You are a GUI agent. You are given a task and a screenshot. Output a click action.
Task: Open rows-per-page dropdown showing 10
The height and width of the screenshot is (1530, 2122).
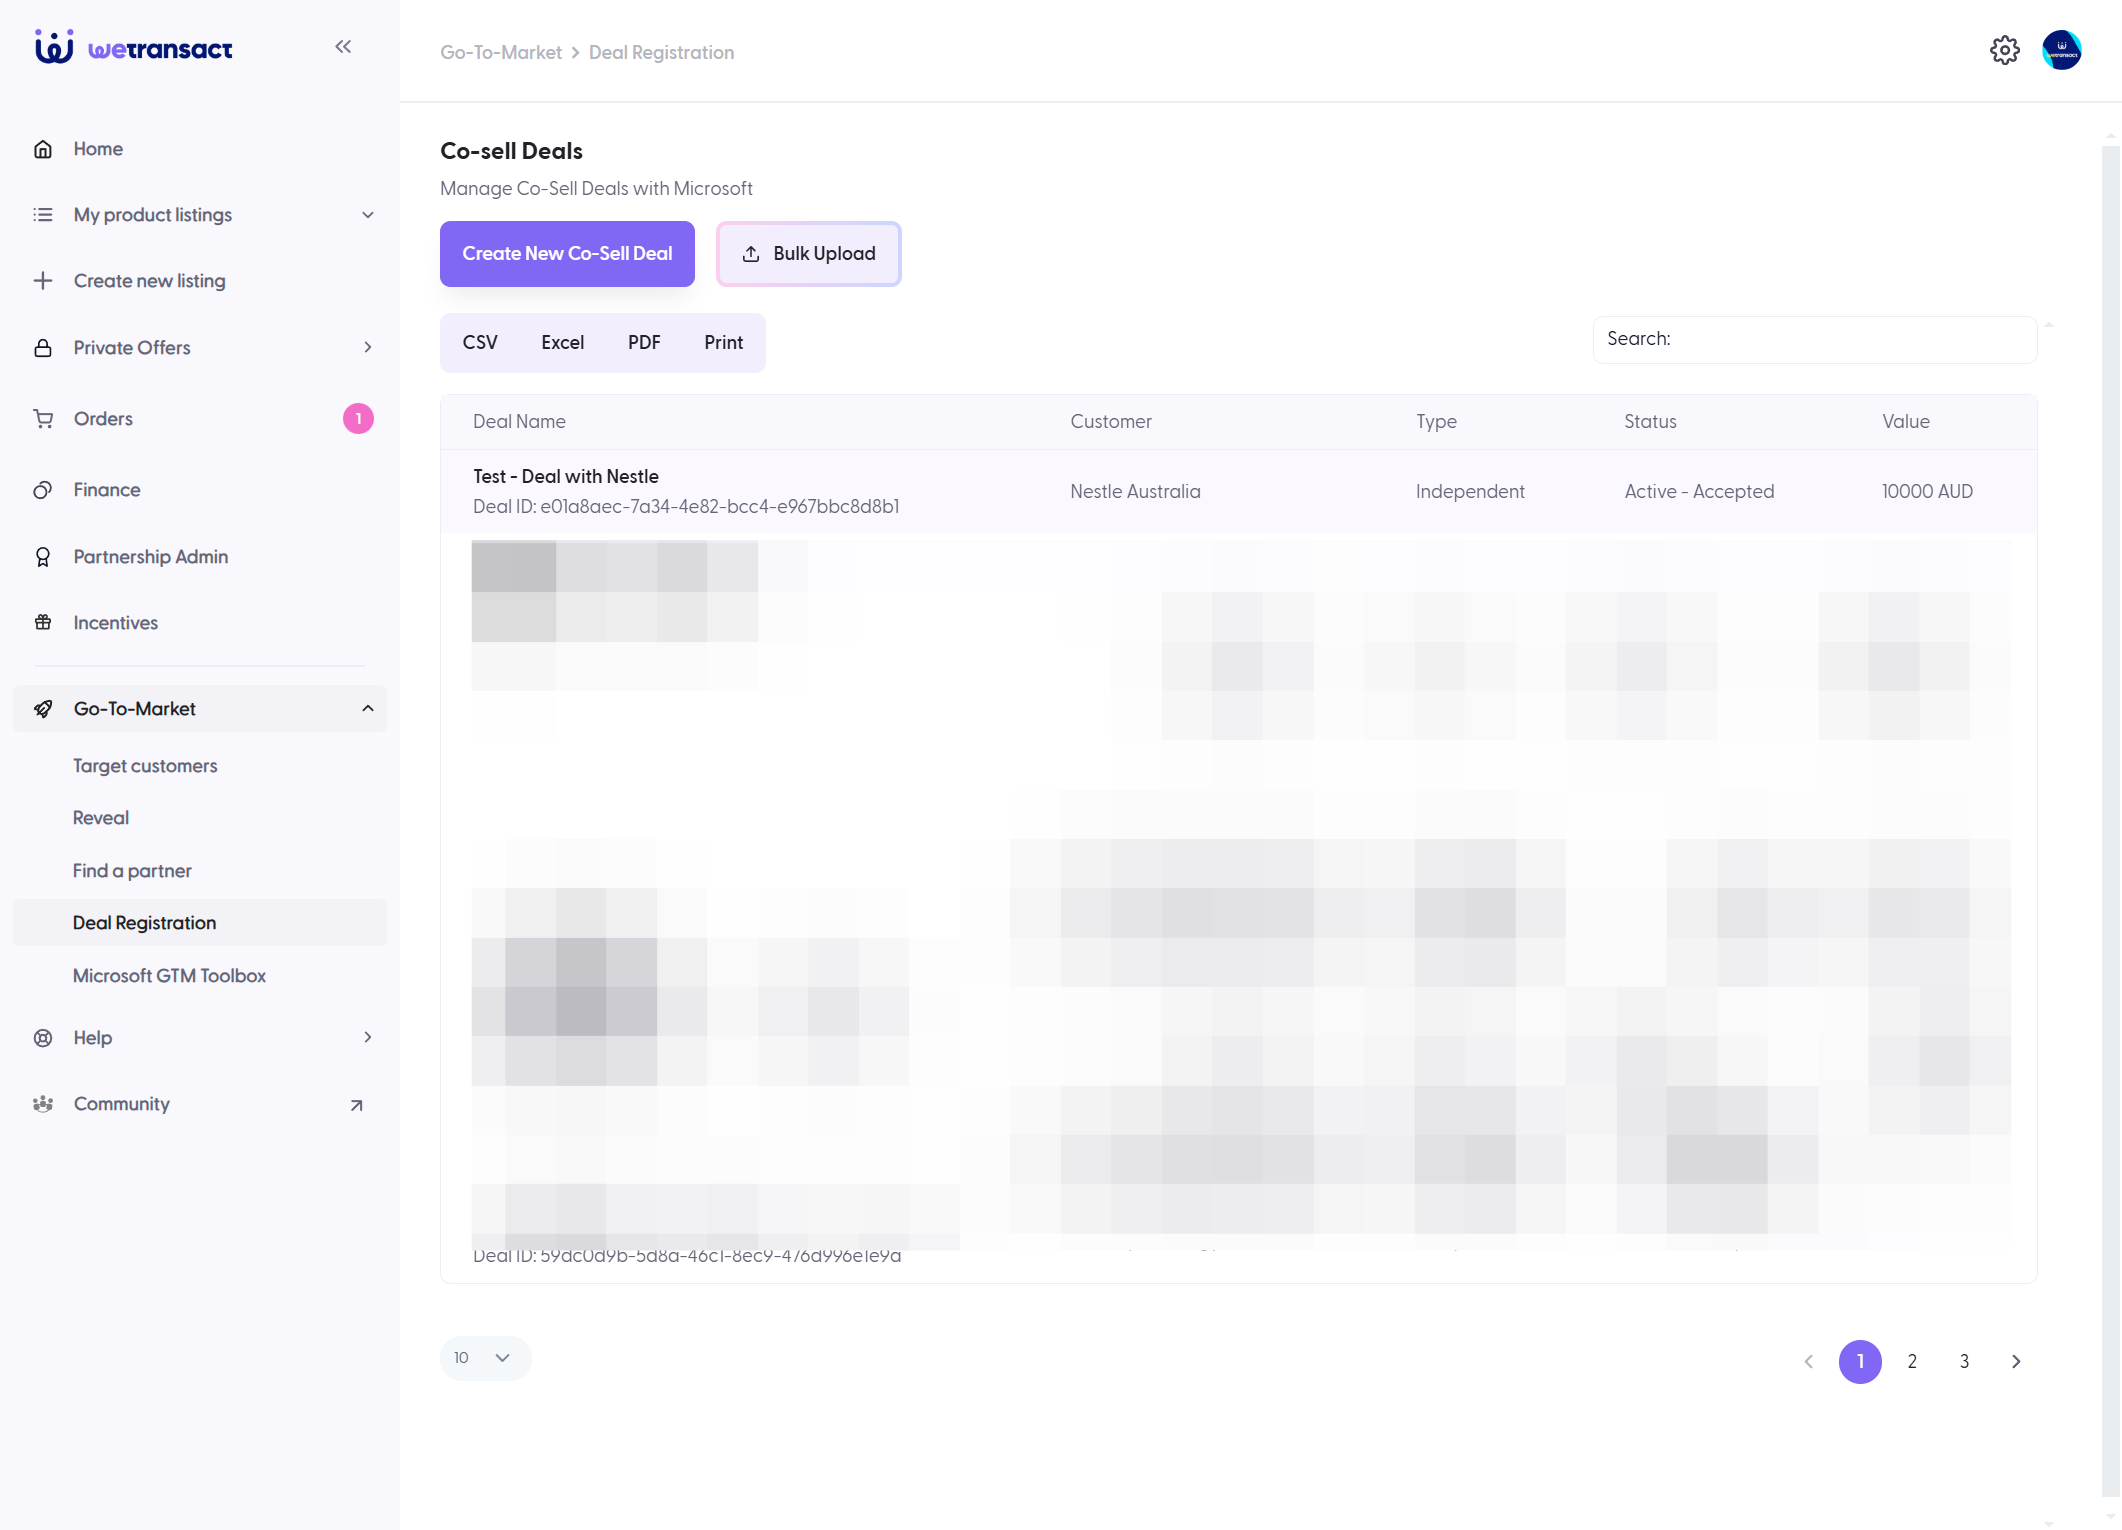pos(485,1358)
